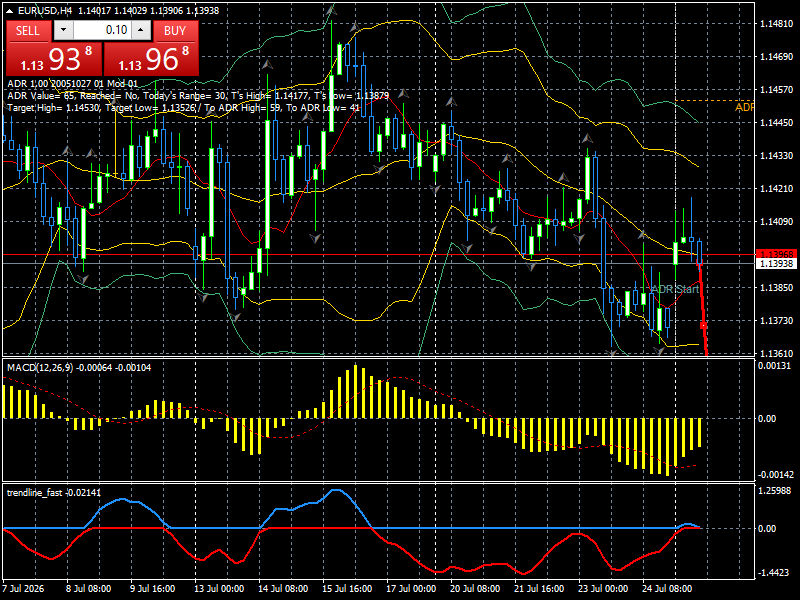This screenshot has width=800, height=600.
Task: Click the 14 Jul 08:00 time label
Action: tap(283, 588)
